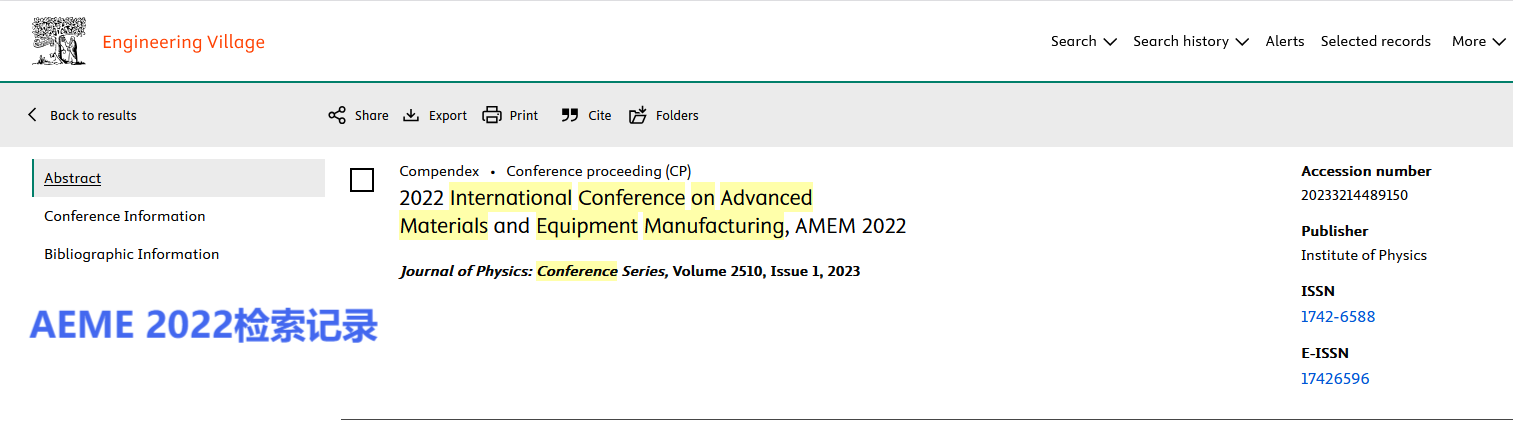Expand the Search history dropdown
This screenshot has height=423, width=1513.
coord(1191,41)
